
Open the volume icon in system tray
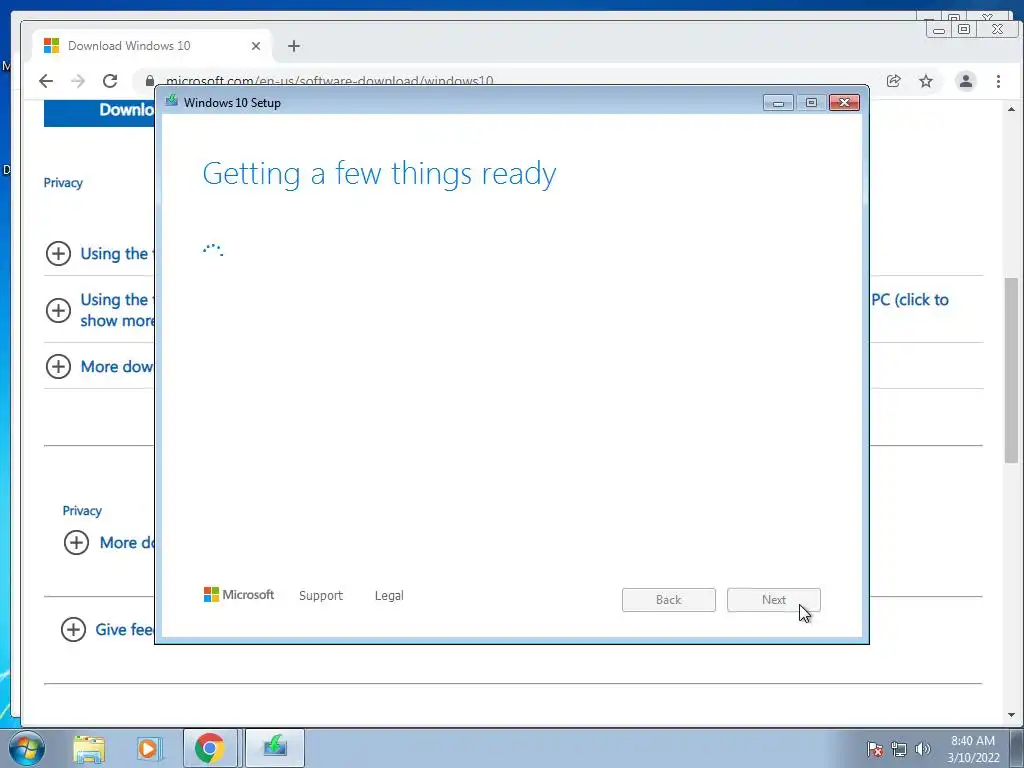coord(923,749)
